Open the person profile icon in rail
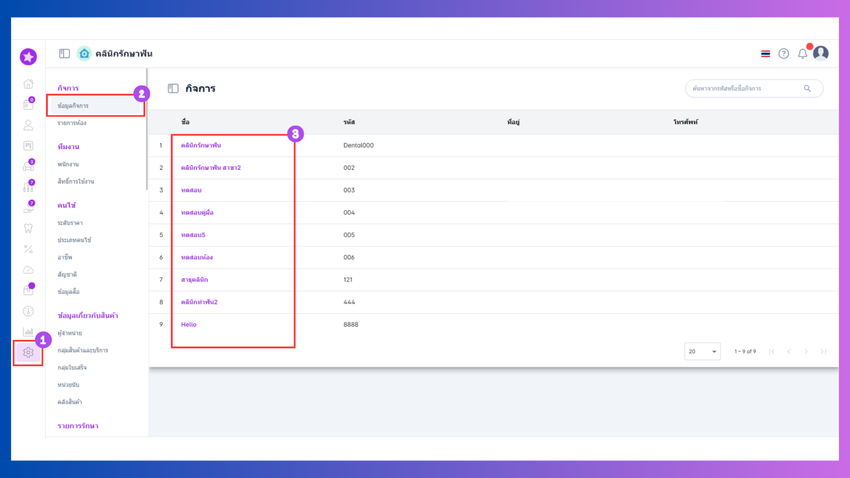The image size is (850, 478). pyautogui.click(x=28, y=125)
